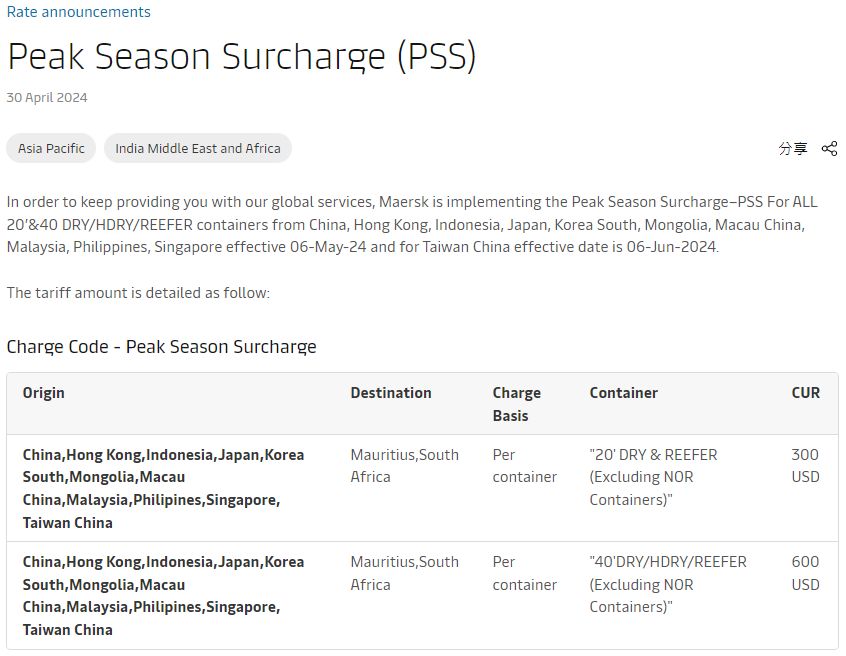This screenshot has height=656, width=846.
Task: Click the 20' DRY & REEFER container cell
Action: tap(653, 477)
